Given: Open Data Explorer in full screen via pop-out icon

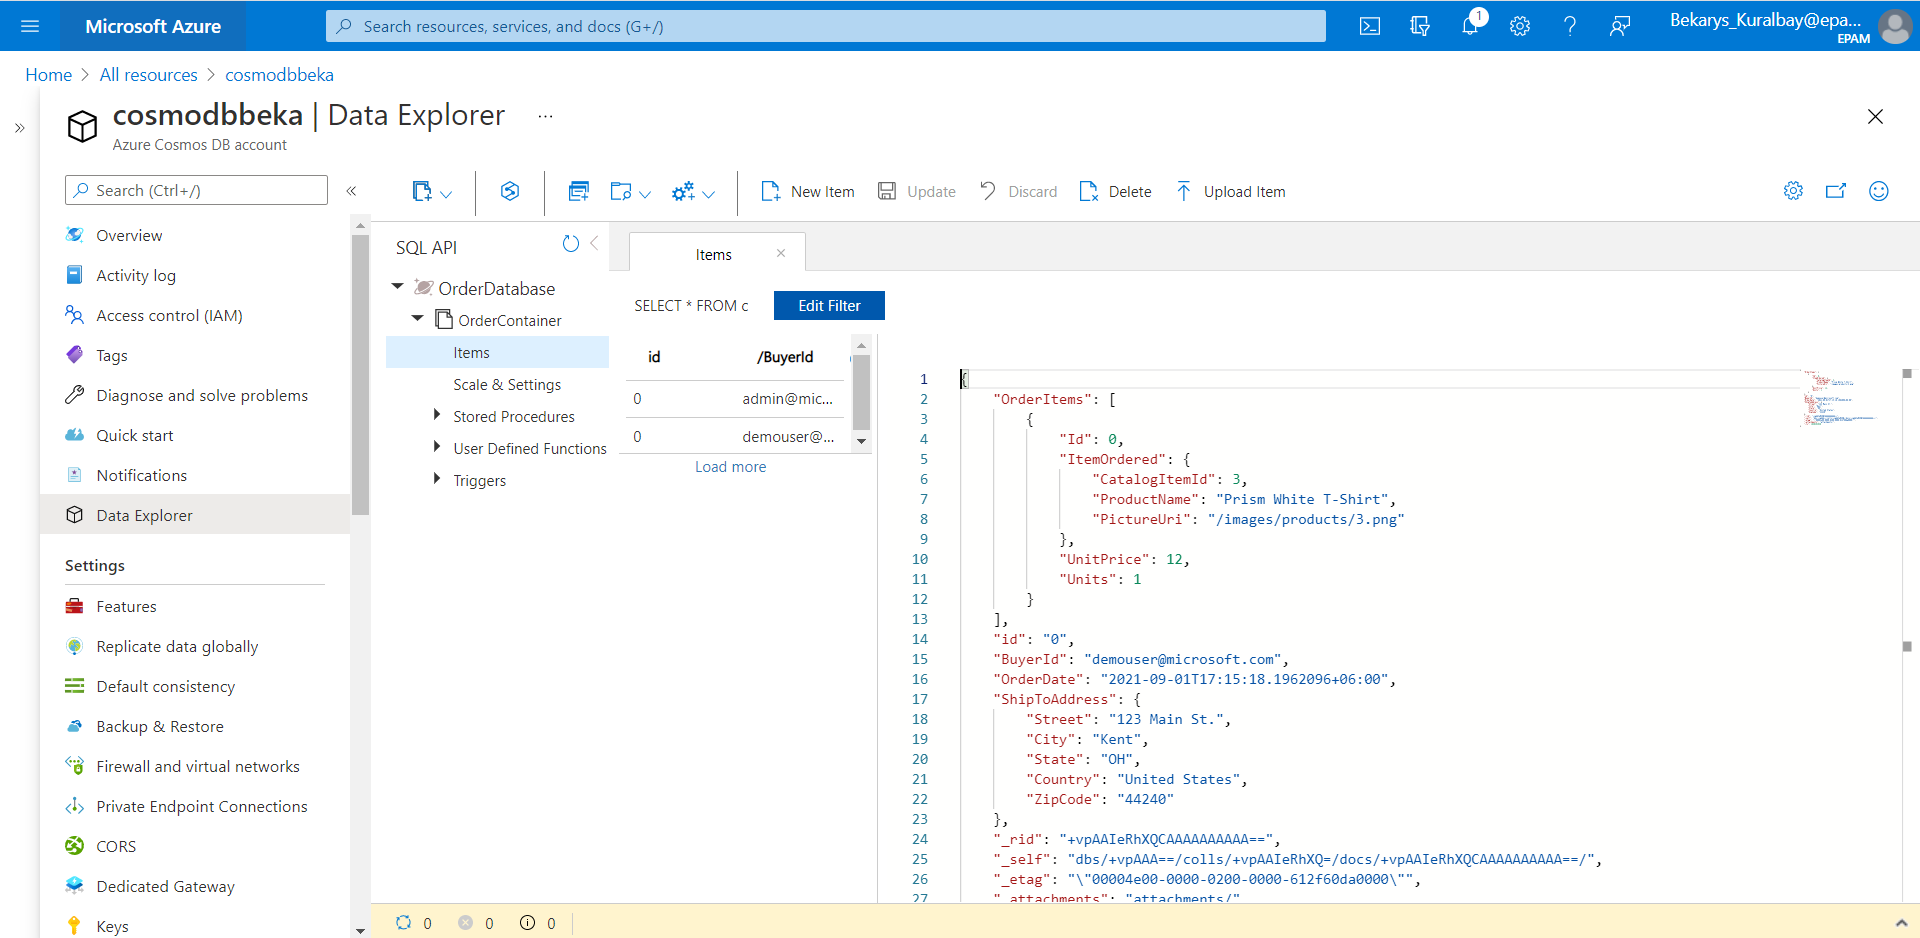Looking at the screenshot, I should click(x=1837, y=190).
